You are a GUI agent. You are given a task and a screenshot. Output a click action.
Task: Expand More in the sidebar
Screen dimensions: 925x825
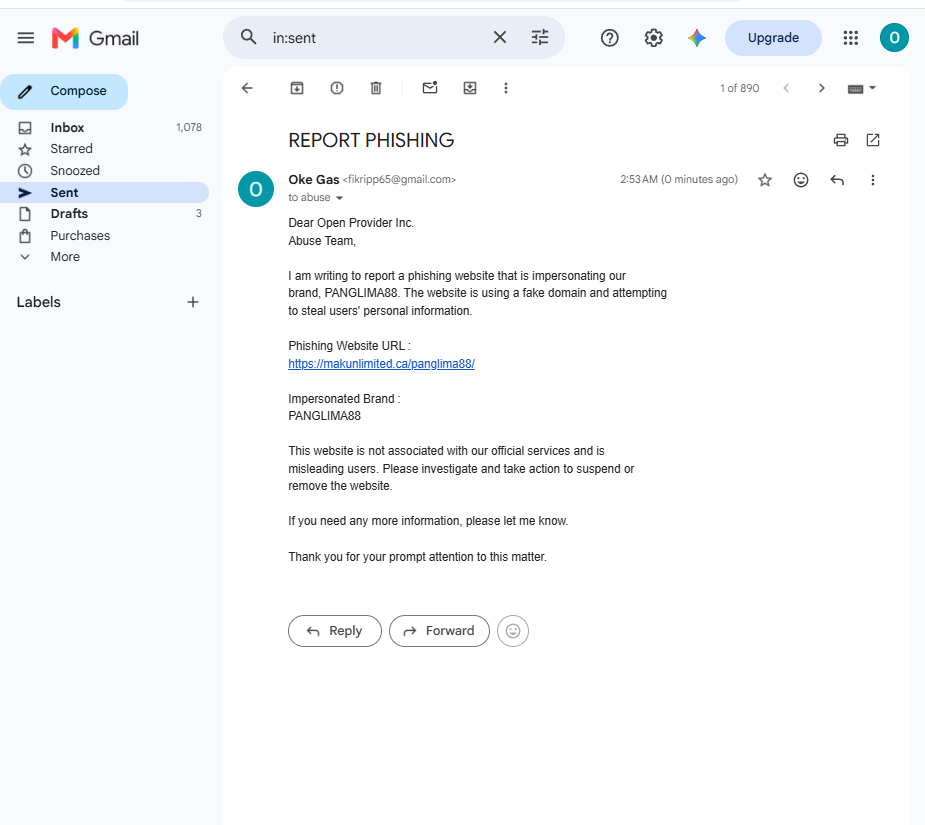tap(65, 257)
